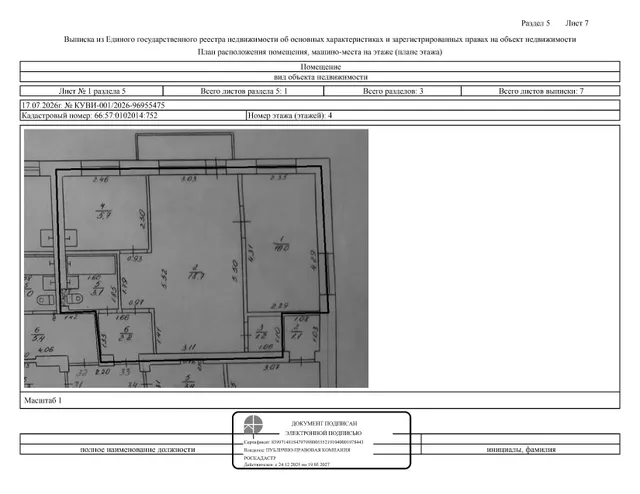The image size is (640, 494).
Task: Click the "2.46" dimension on the floor plan
Action: point(100,179)
